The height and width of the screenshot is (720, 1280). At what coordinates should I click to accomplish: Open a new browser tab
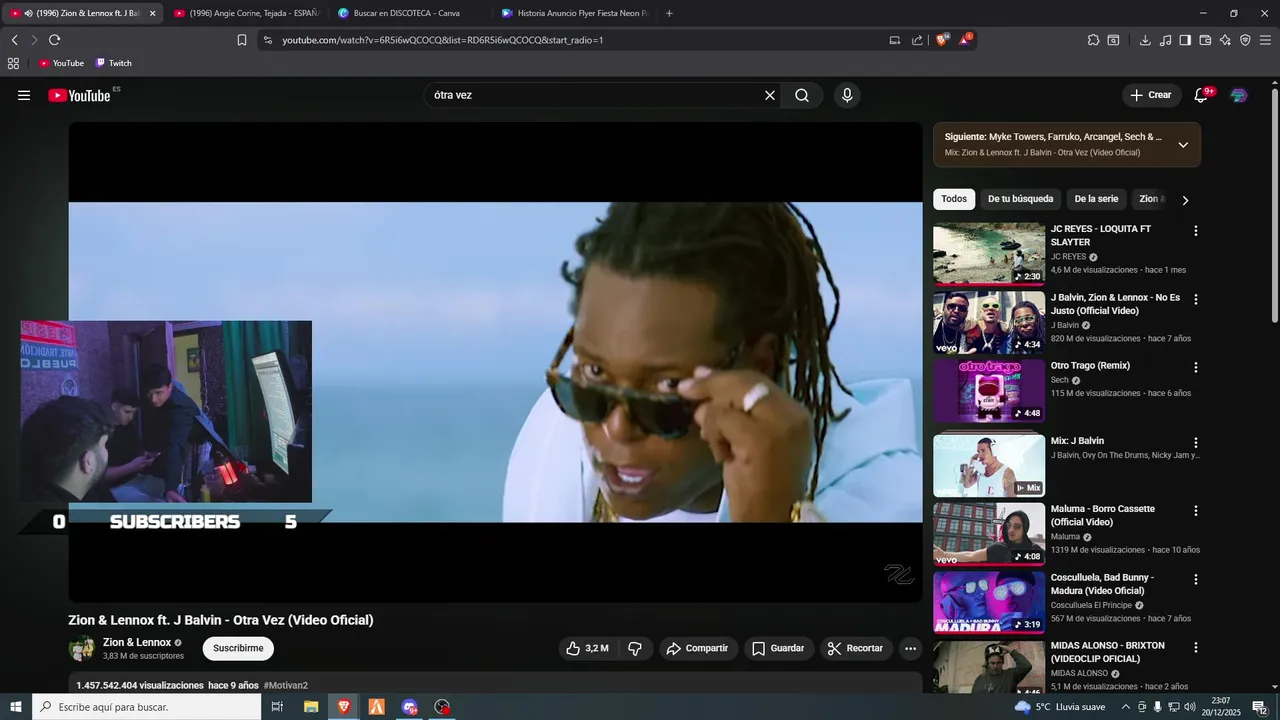click(669, 13)
